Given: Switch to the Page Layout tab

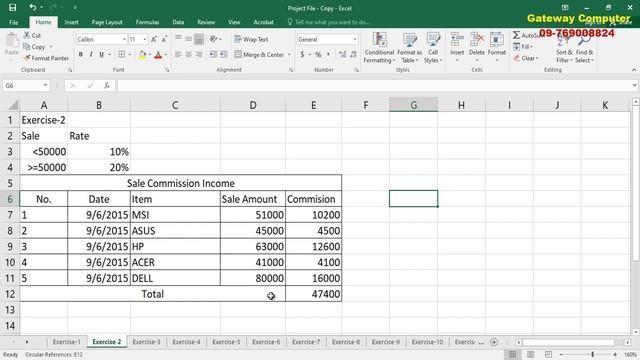Looking at the screenshot, I should pos(107,22).
